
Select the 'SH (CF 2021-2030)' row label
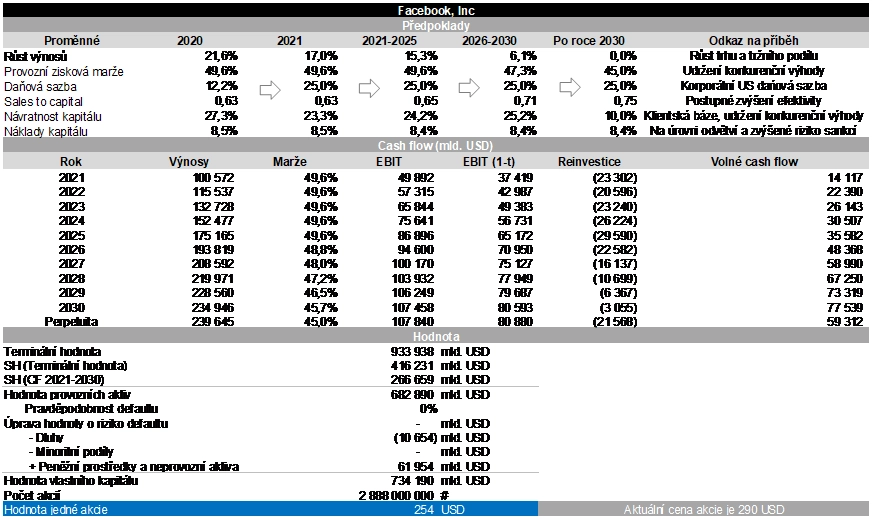click(x=53, y=380)
